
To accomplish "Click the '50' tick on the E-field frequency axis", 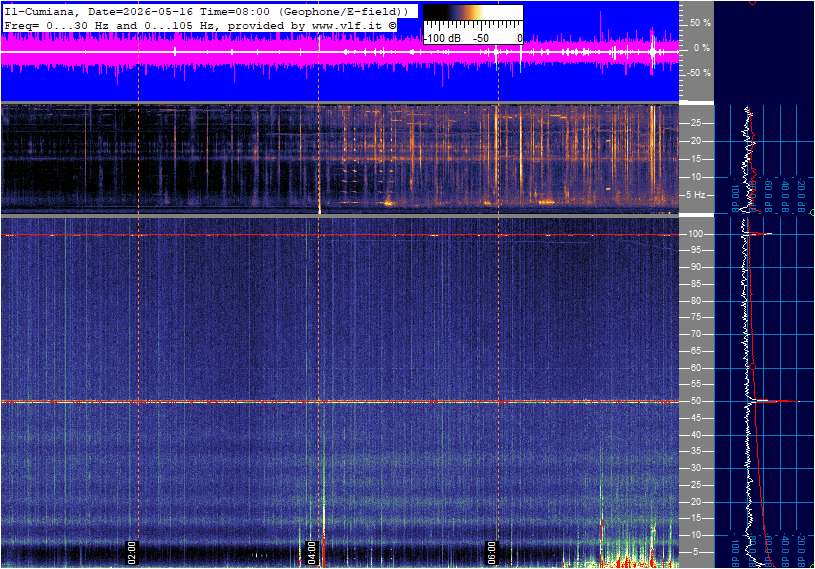I will 695,401.
